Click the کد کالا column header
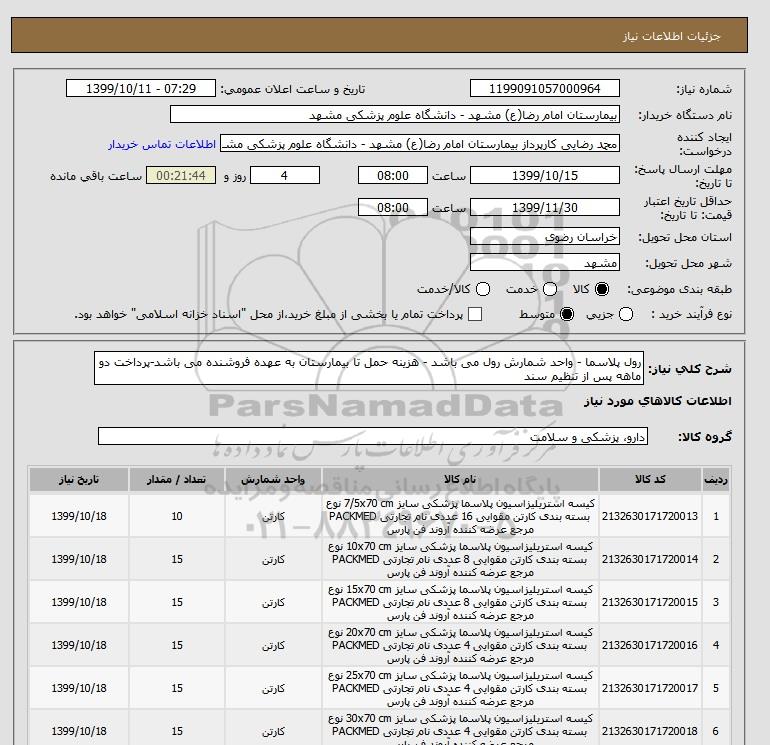 (650, 479)
